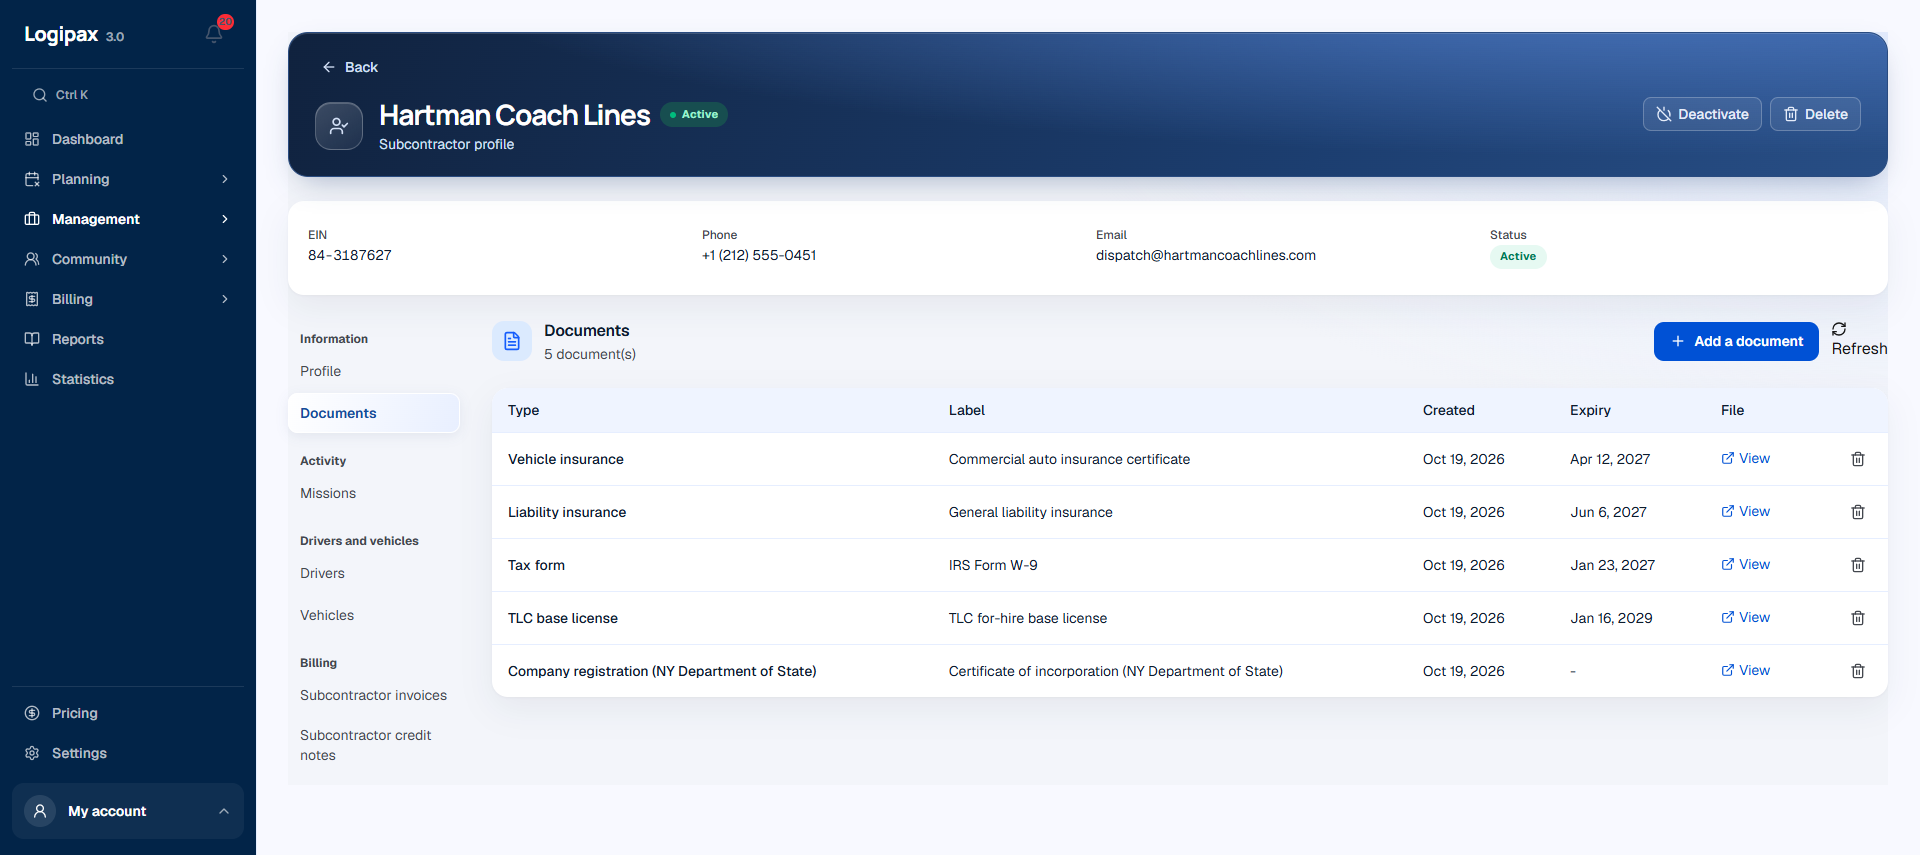Expand the My account menu
Viewport: 1920px width, 855px height.
[128, 811]
